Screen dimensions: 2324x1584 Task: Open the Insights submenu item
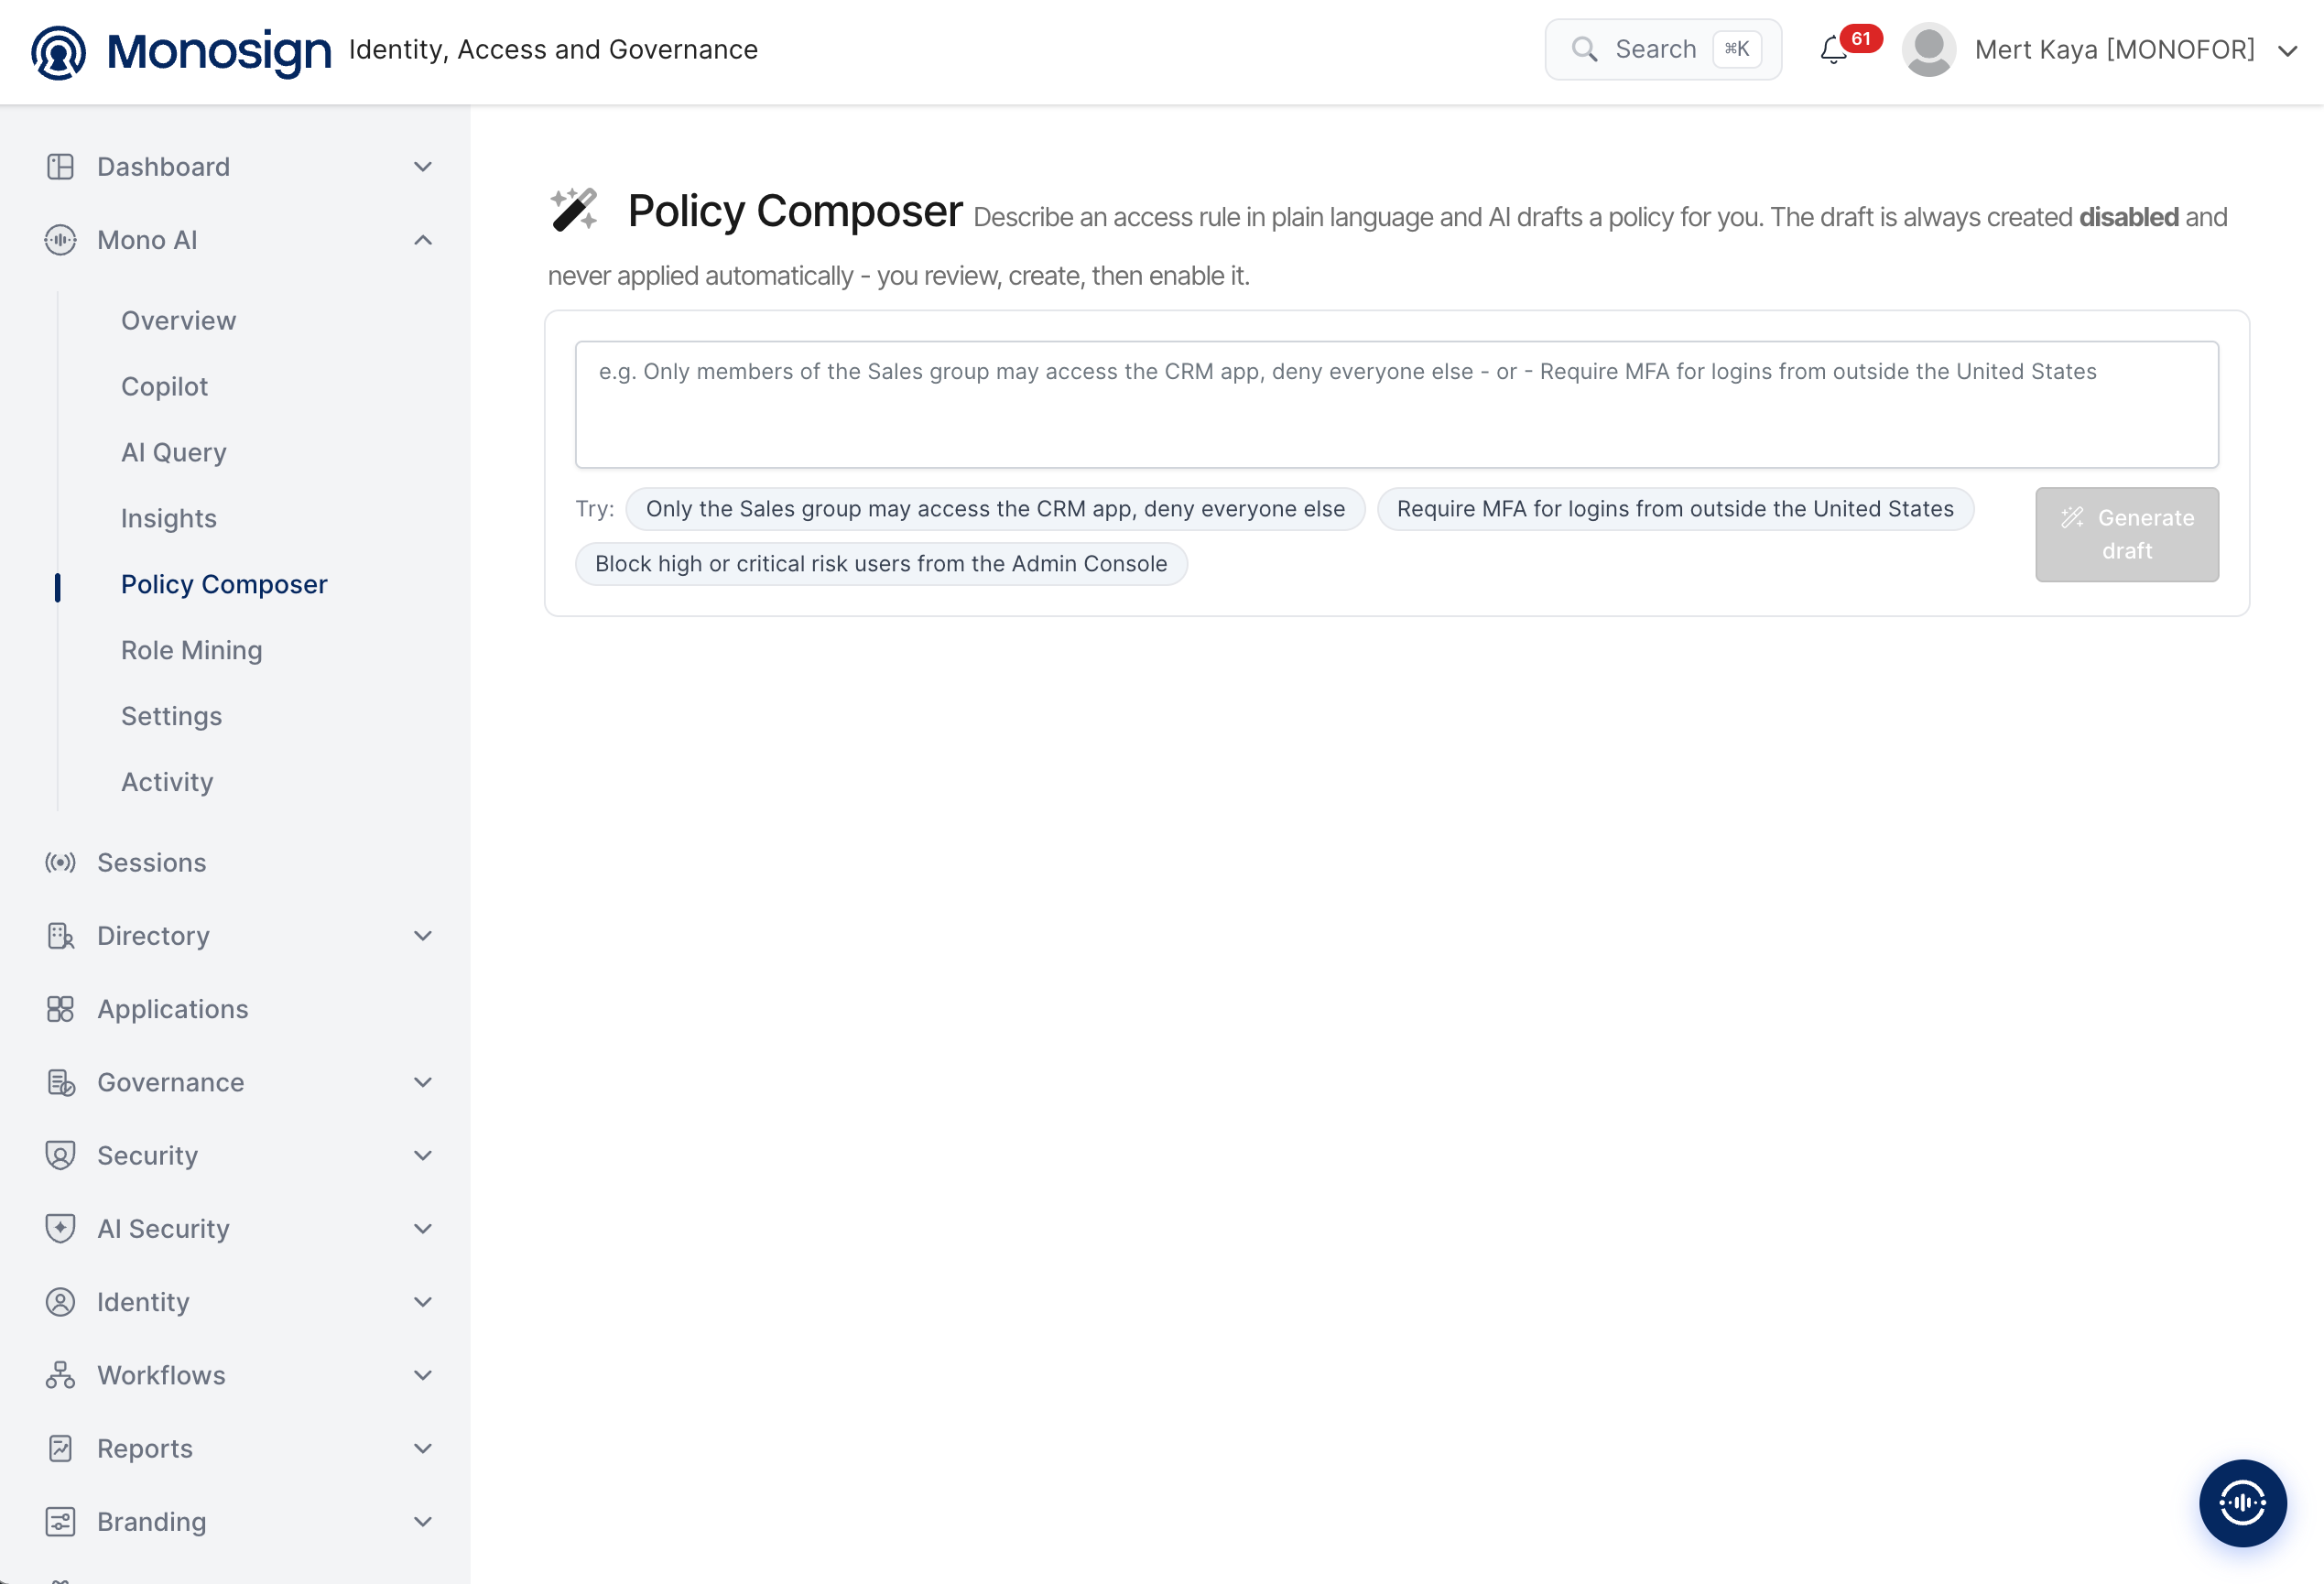(168, 518)
